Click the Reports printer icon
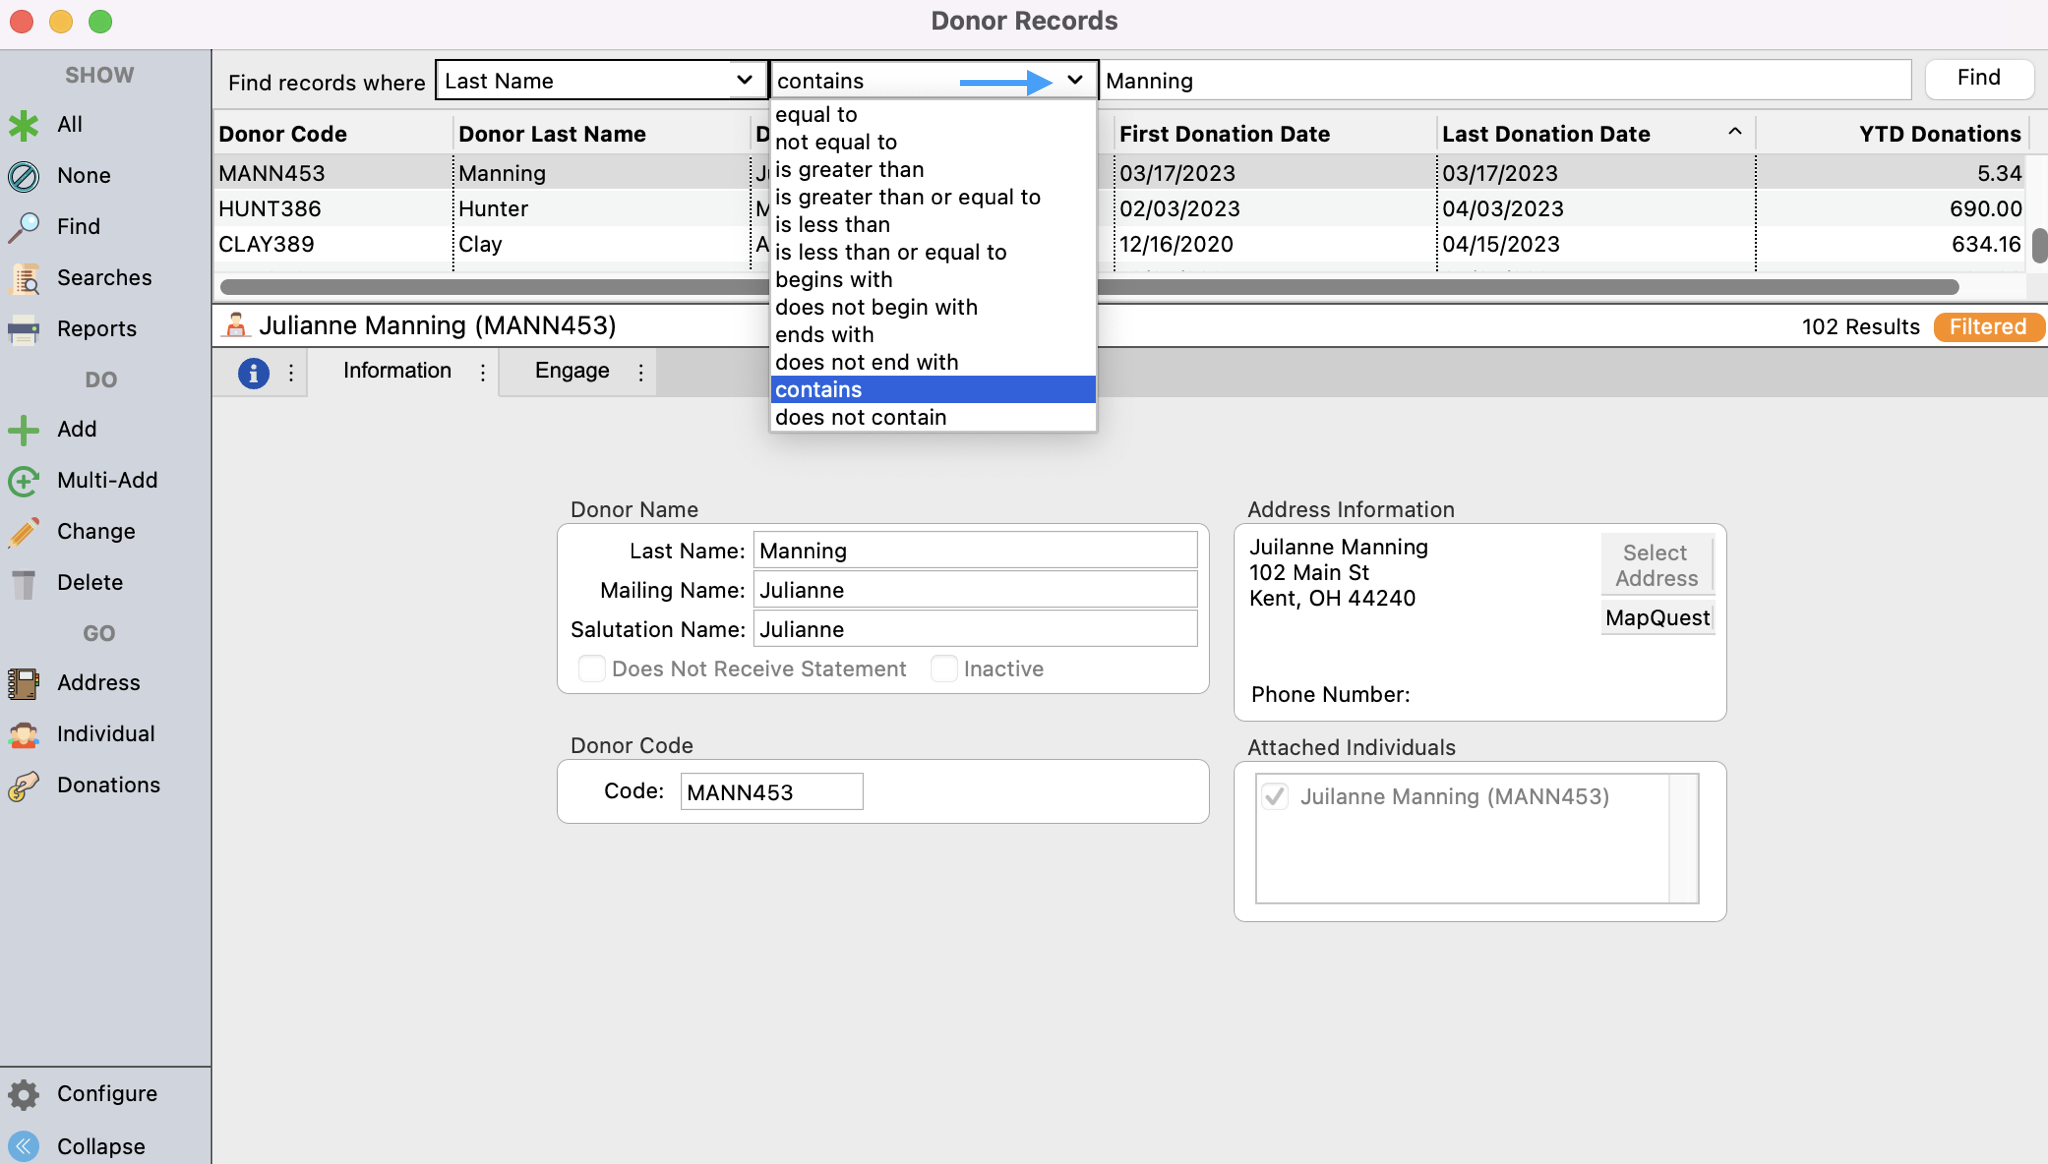2048x1164 pixels. click(x=23, y=329)
